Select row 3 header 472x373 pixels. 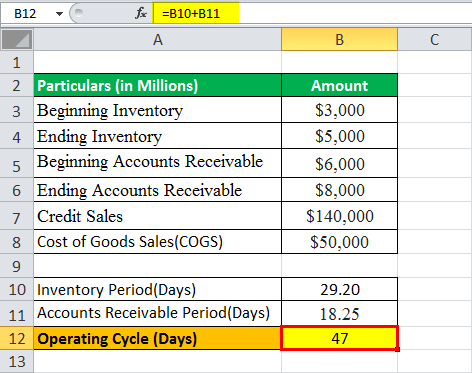point(17,110)
